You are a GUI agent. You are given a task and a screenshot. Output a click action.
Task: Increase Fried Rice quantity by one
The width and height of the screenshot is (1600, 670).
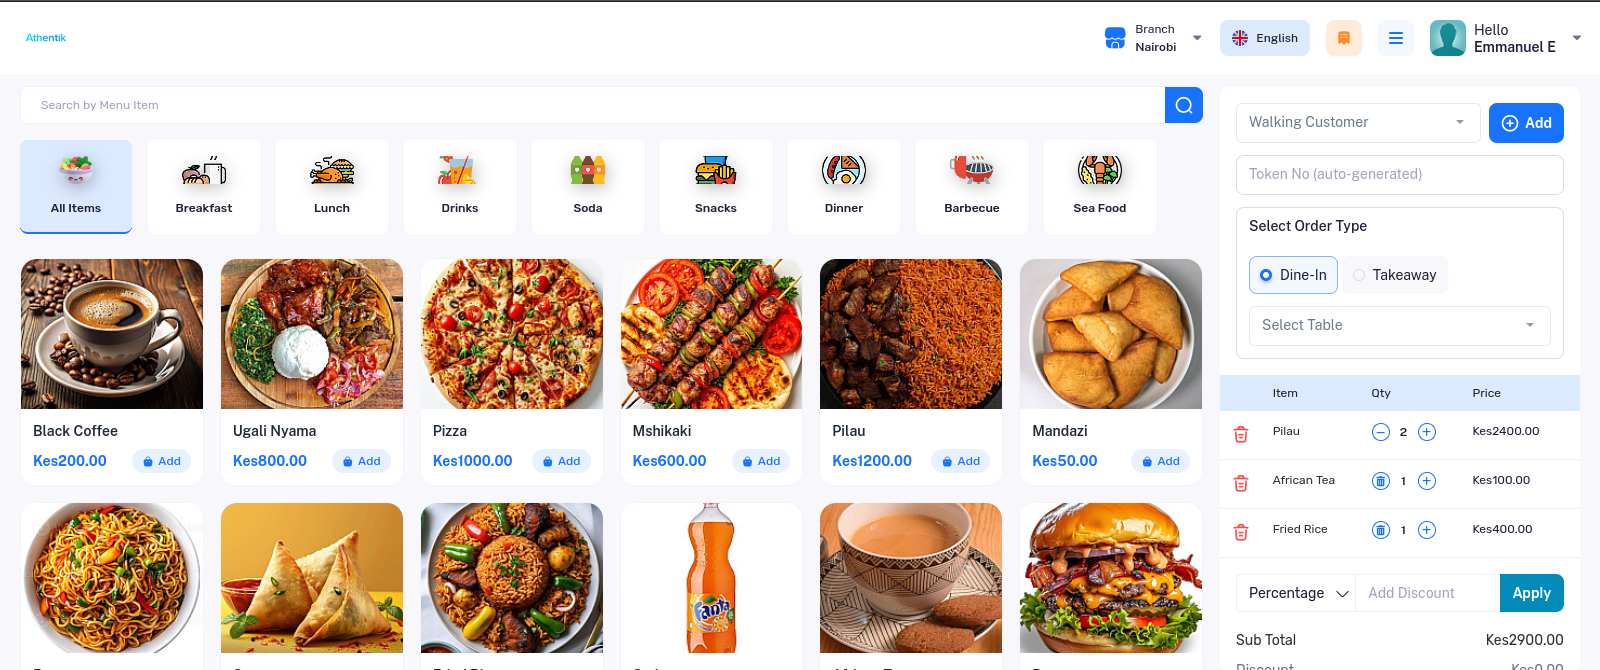tap(1427, 530)
